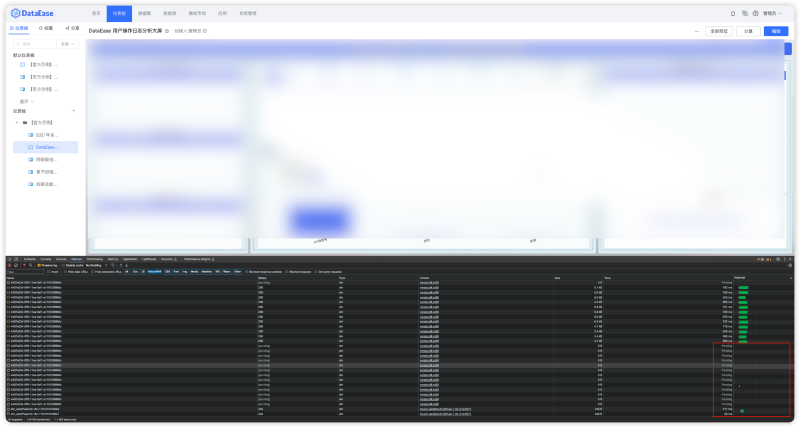Click the info icon after creator name
The image size is (800, 428).
click(205, 31)
